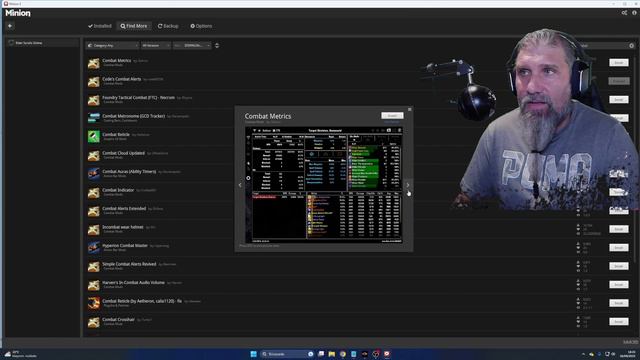The height and width of the screenshot is (360, 640).
Task: Click Combat Auras addon icon
Action: click(93, 173)
